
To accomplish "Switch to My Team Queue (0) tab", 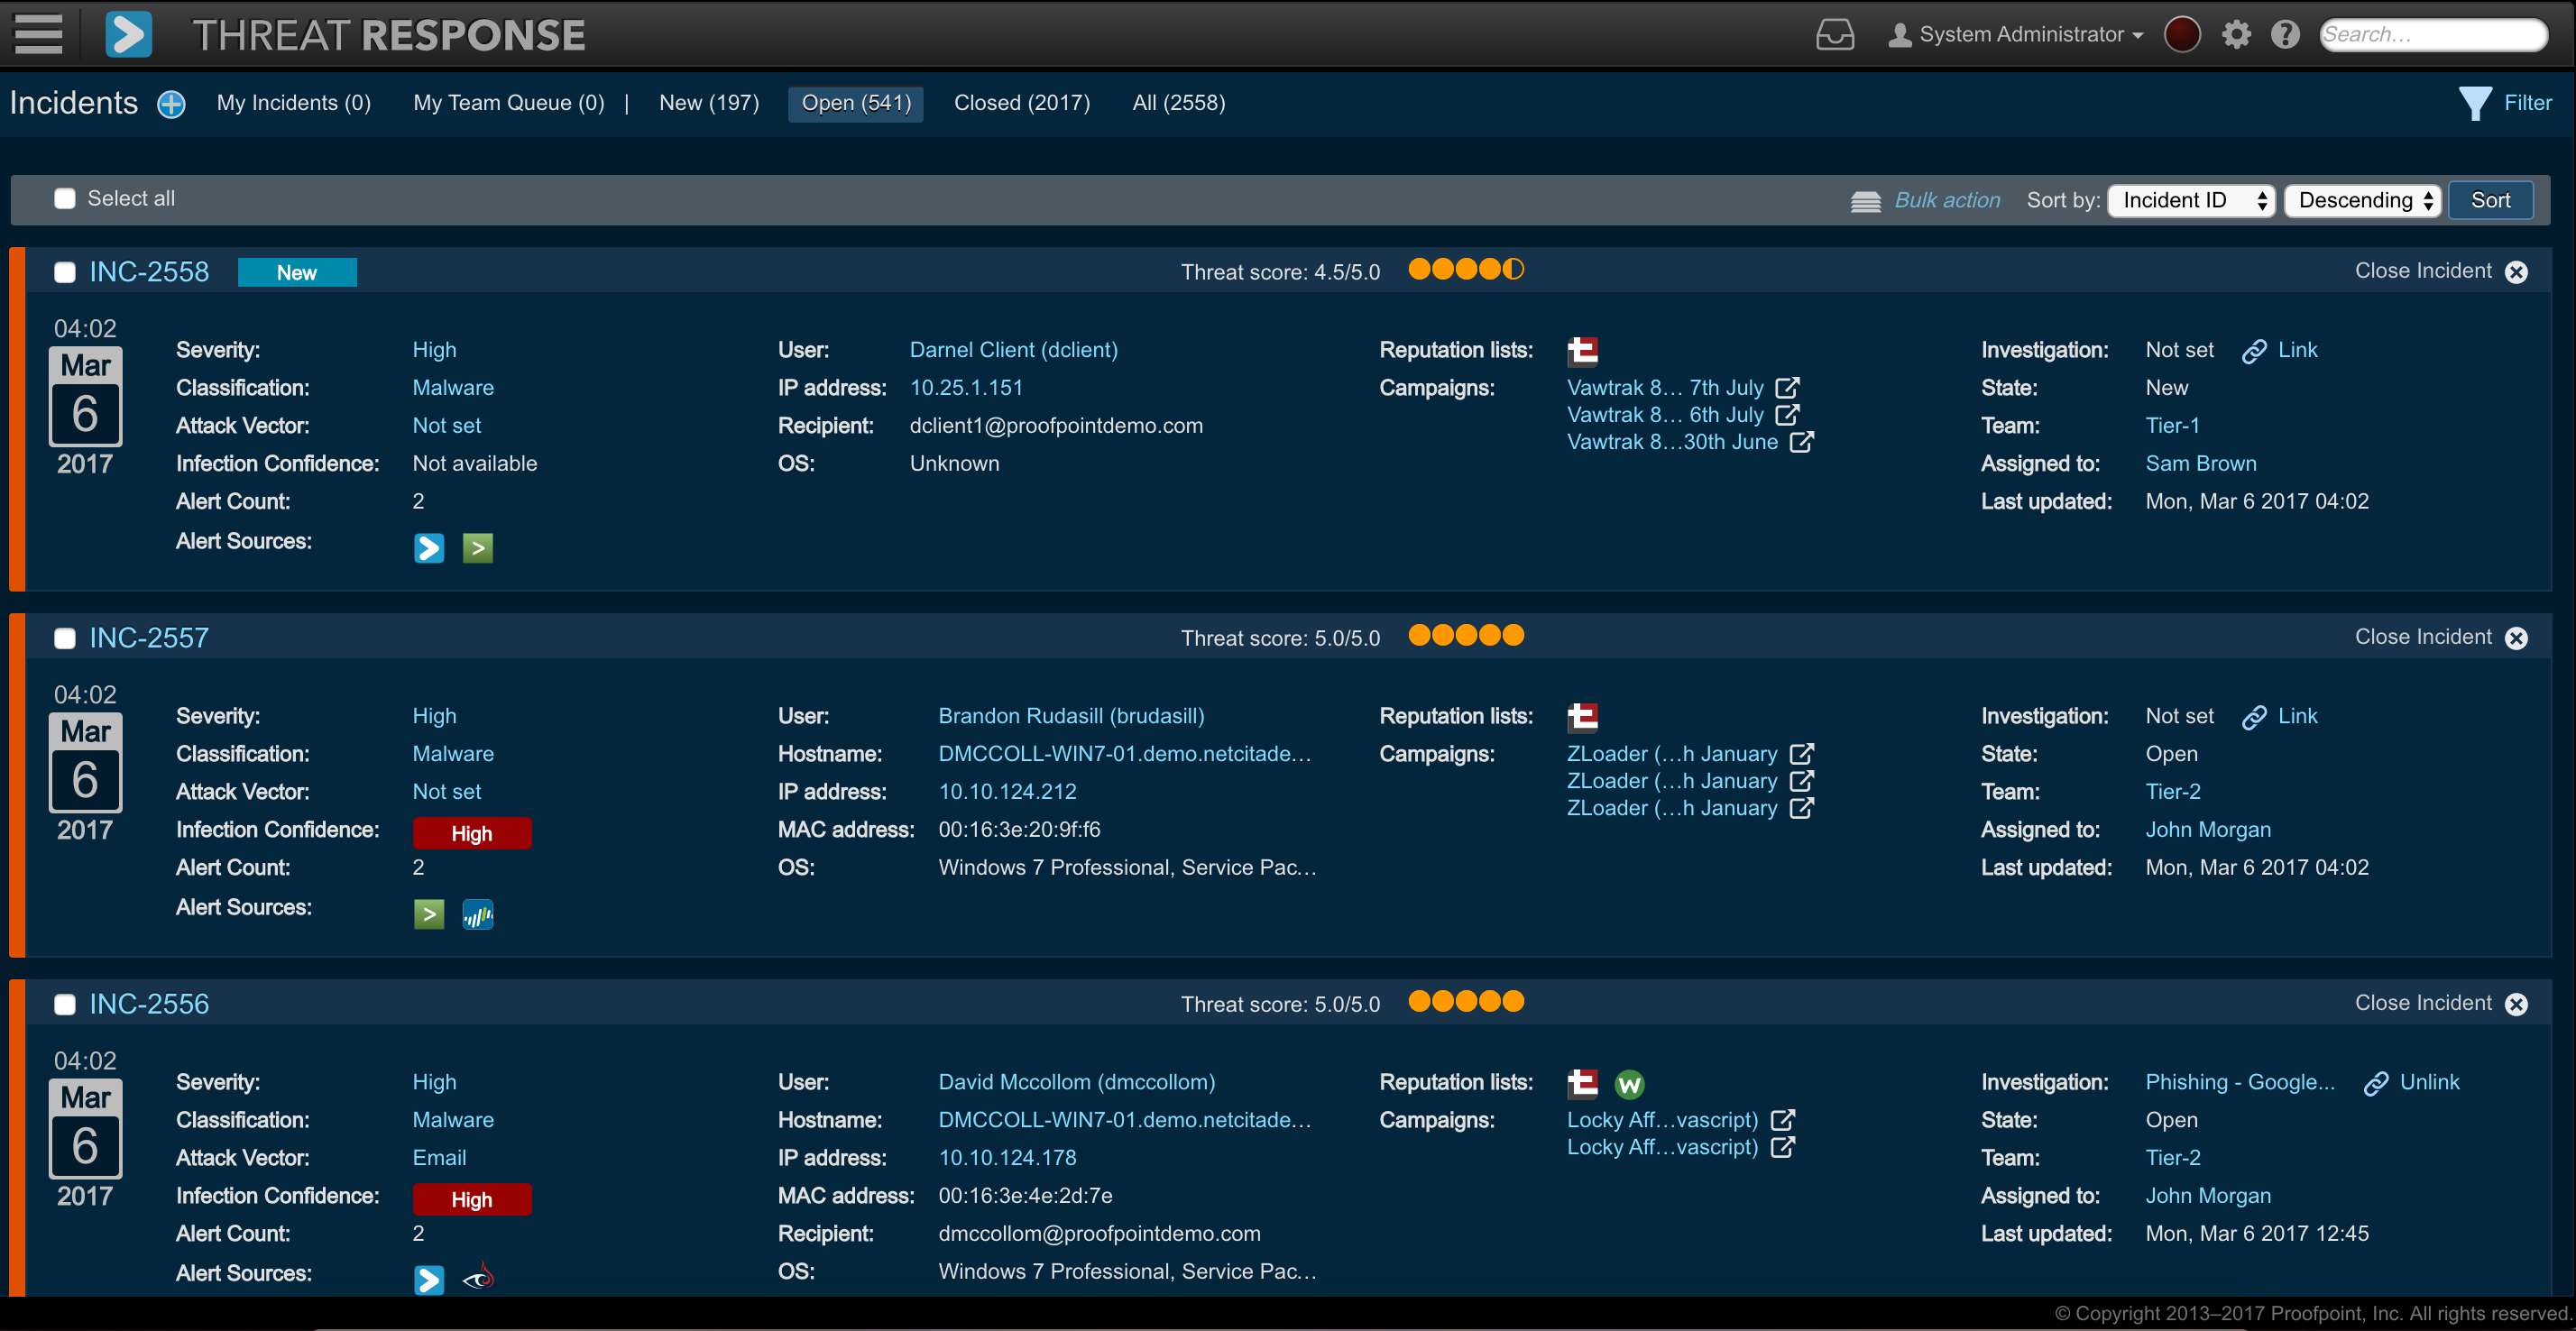I will [x=509, y=103].
